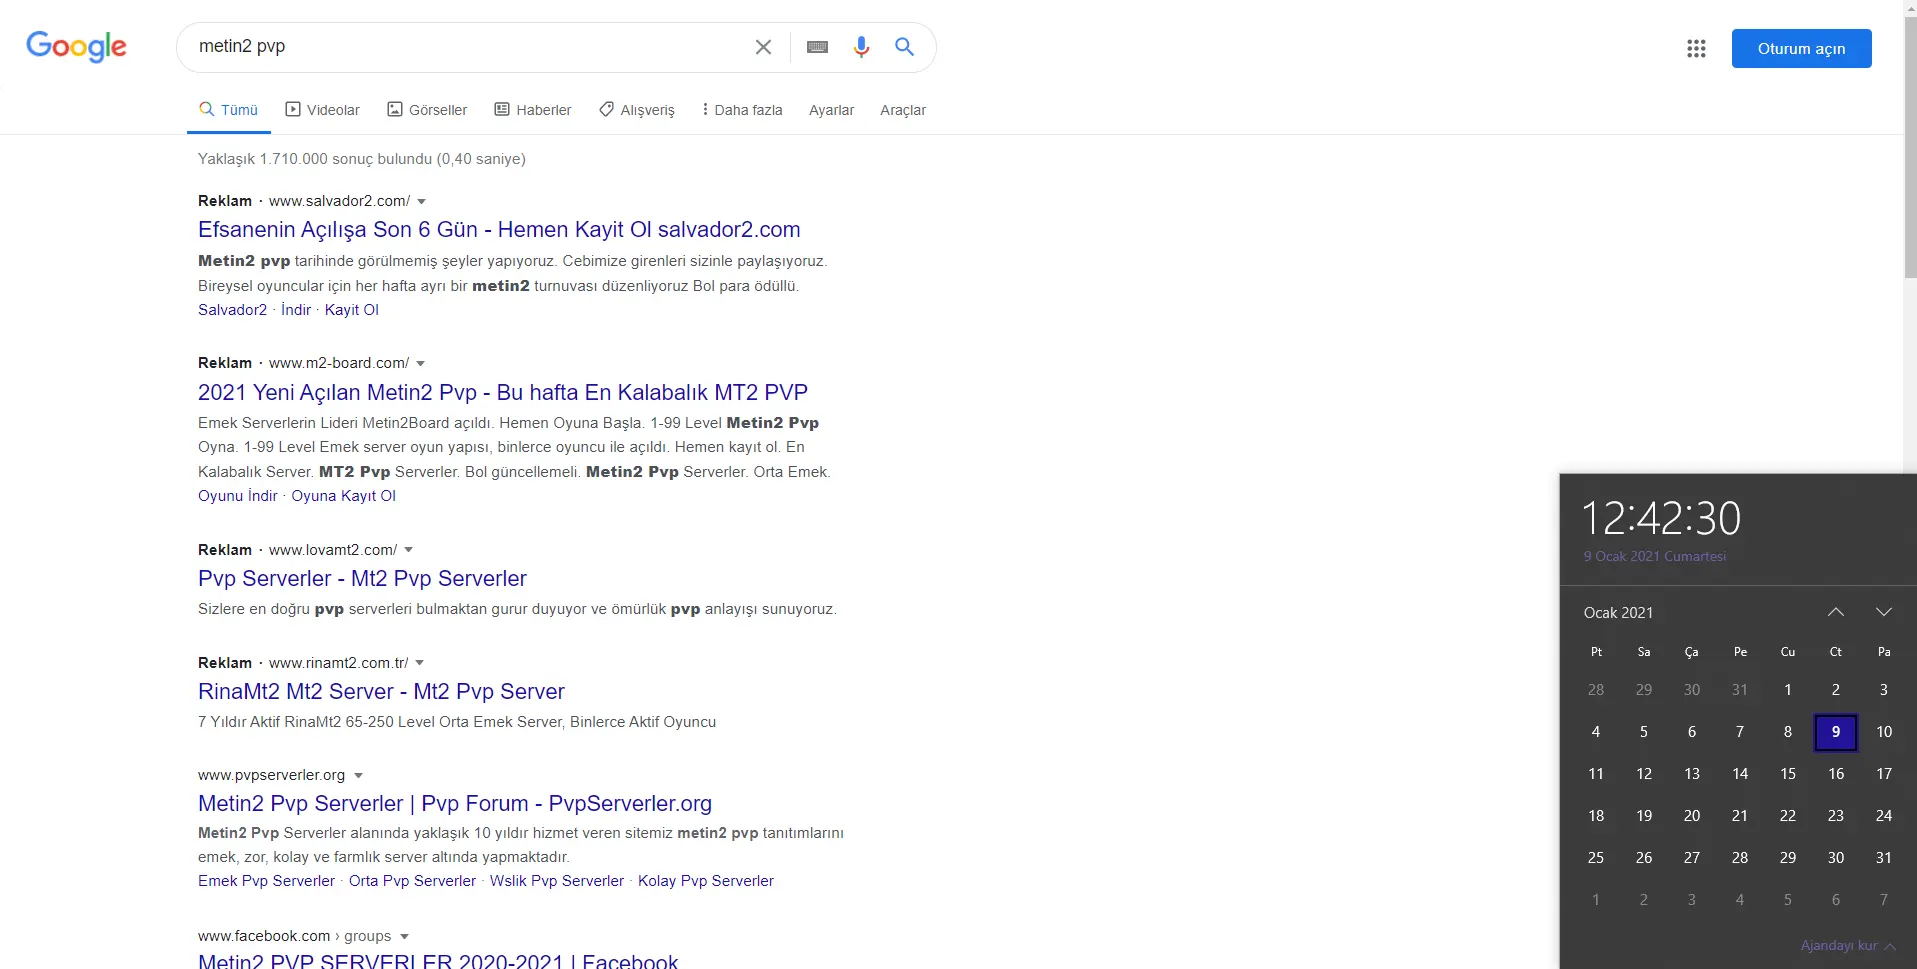Click the Salvador2 sitelink
Image resolution: width=1917 pixels, height=969 pixels.
click(x=232, y=310)
